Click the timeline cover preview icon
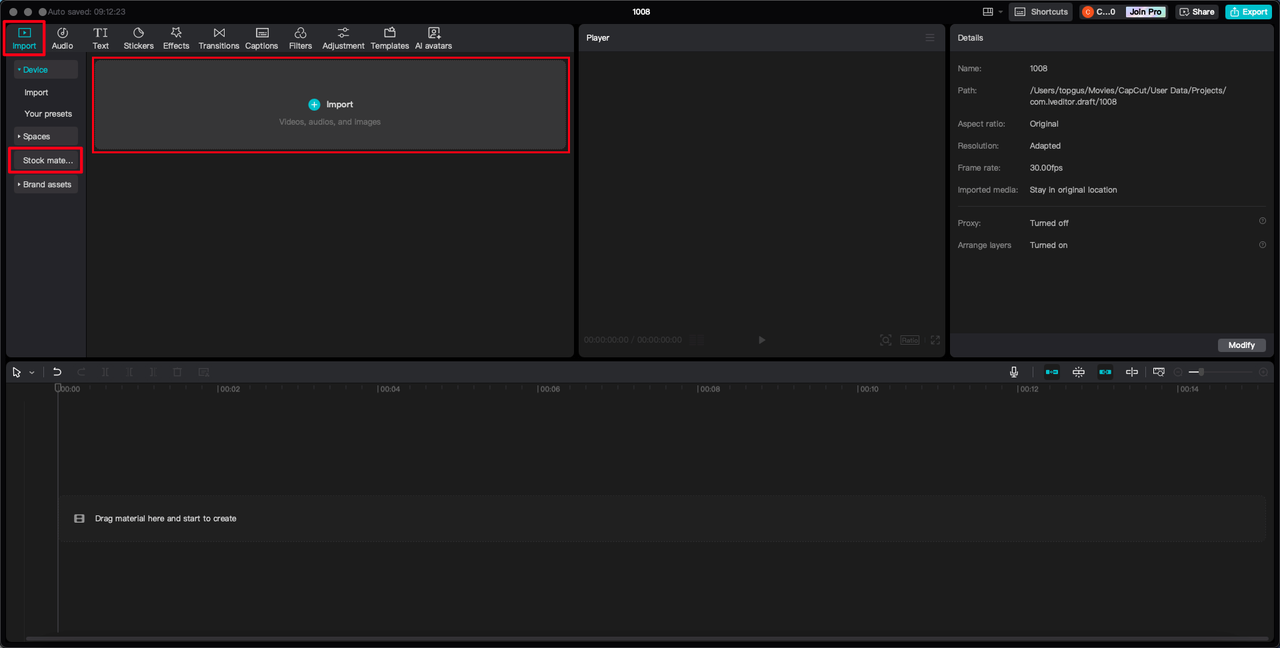Image resolution: width=1280 pixels, height=648 pixels. point(1159,372)
